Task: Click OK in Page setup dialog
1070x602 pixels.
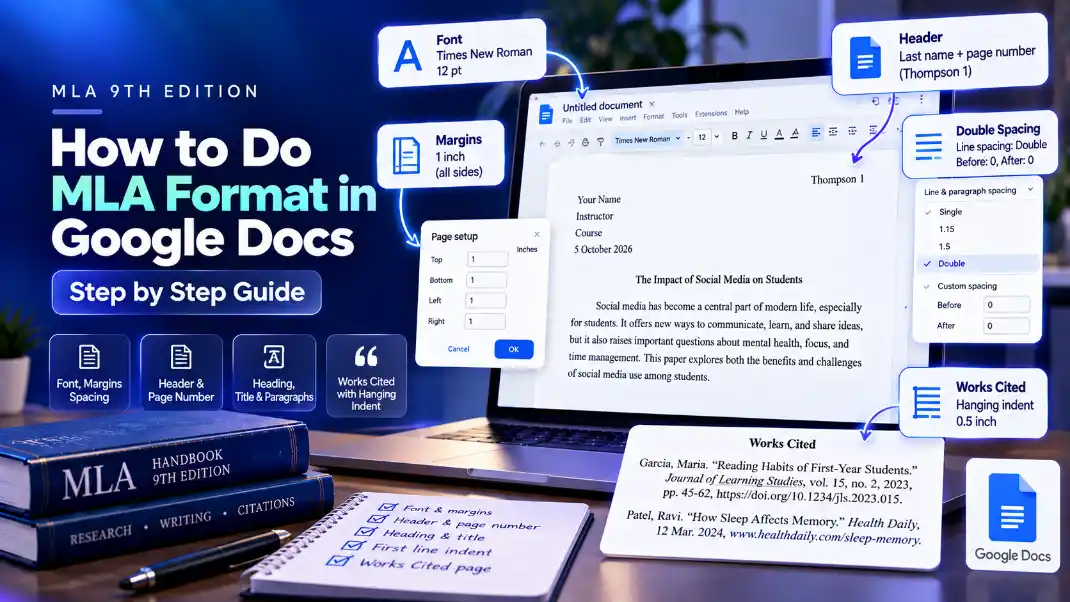Action: pos(514,349)
